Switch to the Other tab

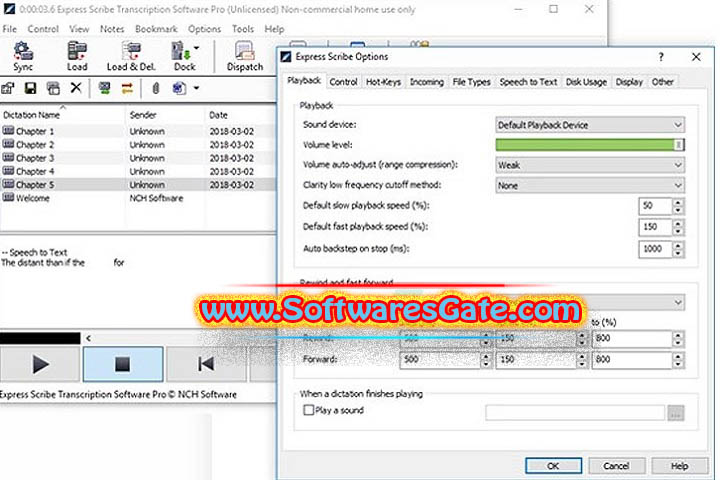point(662,82)
